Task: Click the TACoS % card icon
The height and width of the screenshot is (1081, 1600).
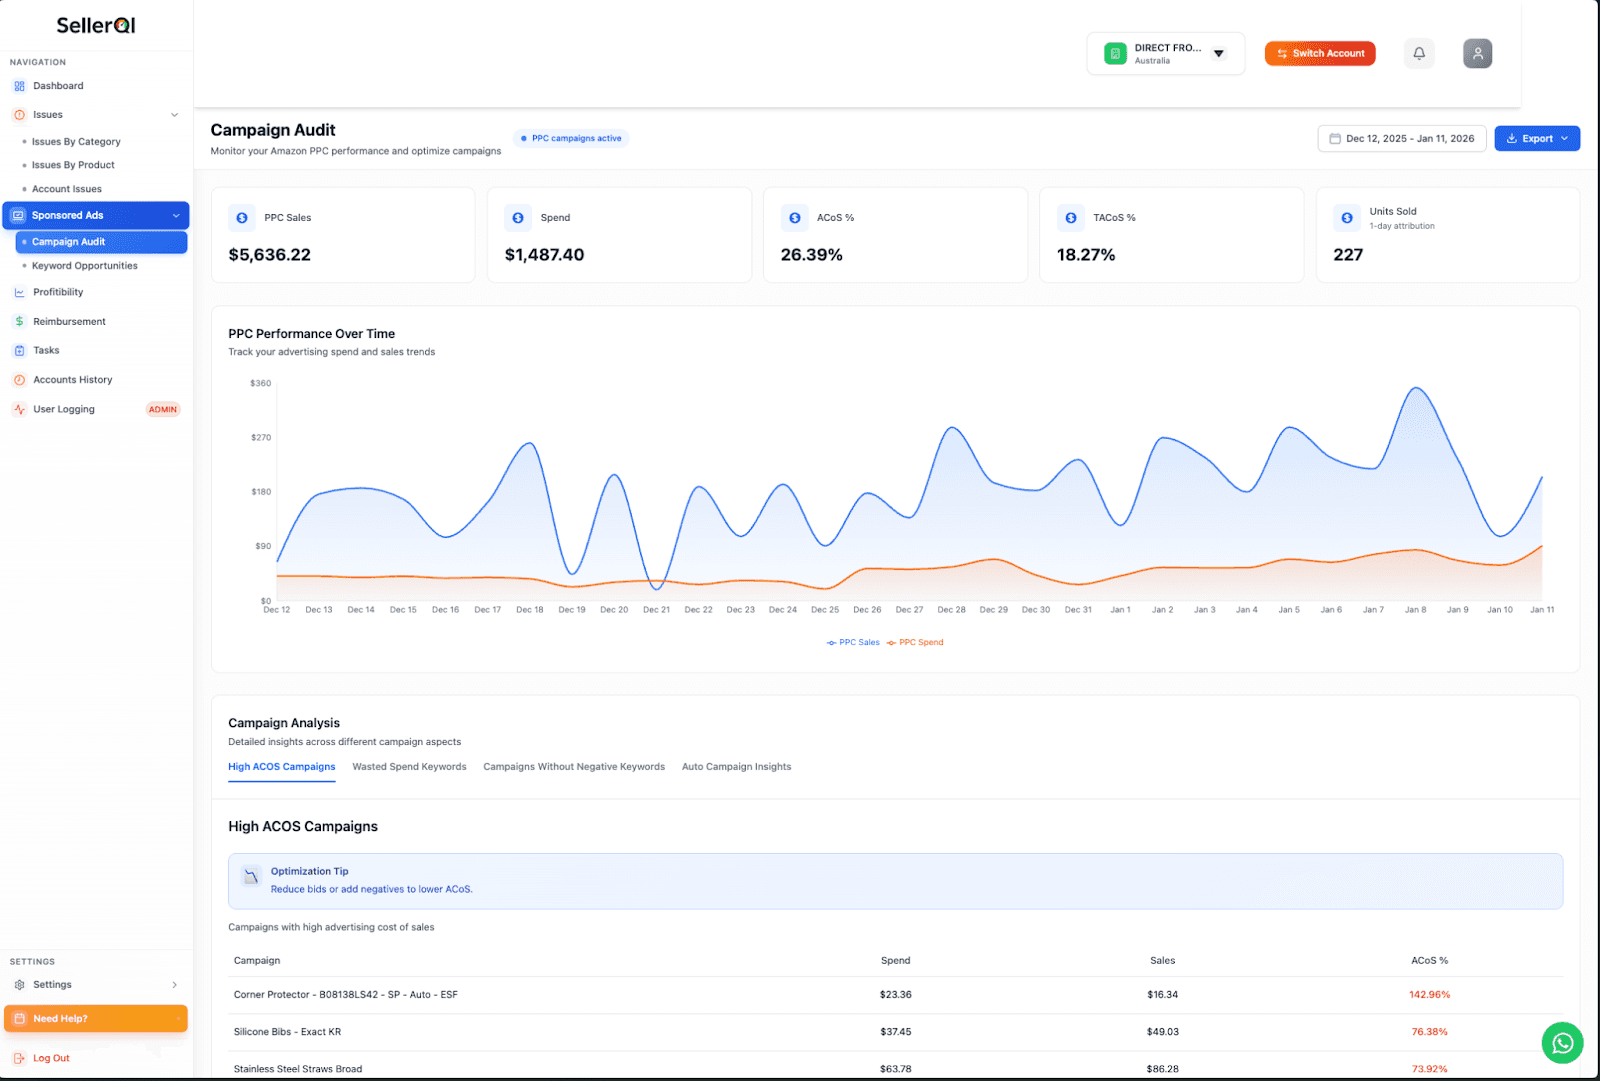Action: [x=1071, y=218]
